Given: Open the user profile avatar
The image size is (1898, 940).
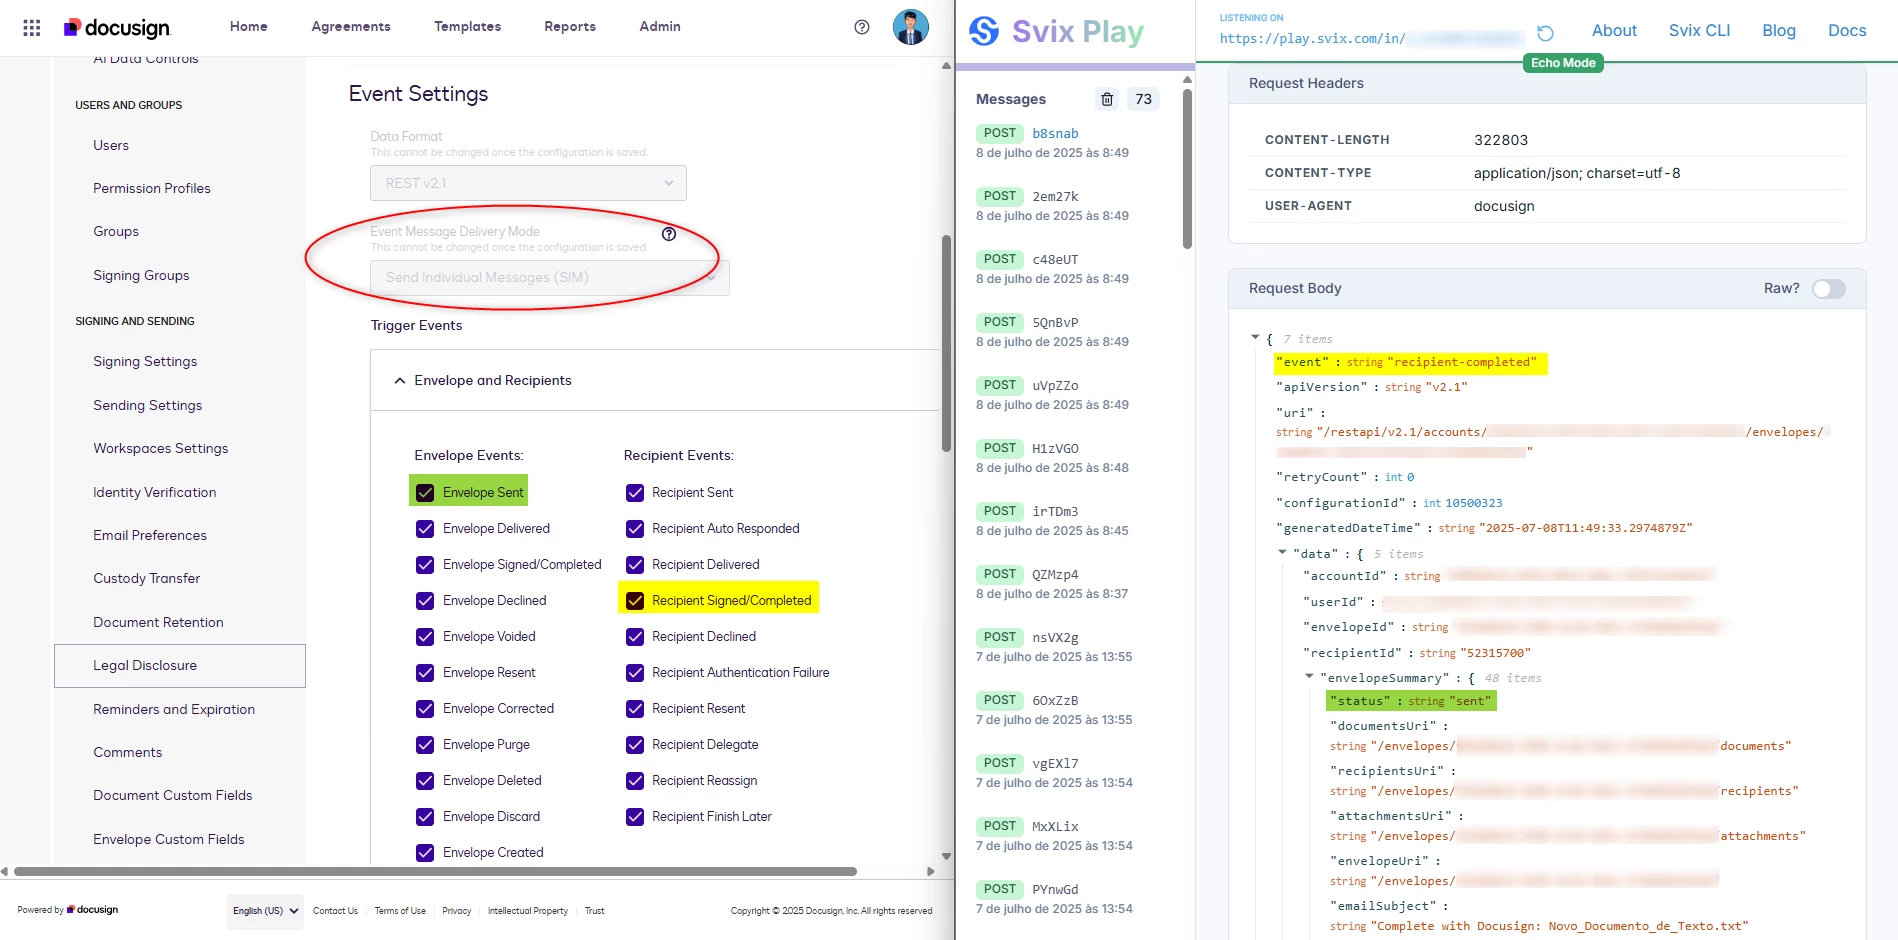Looking at the screenshot, I should 910,27.
